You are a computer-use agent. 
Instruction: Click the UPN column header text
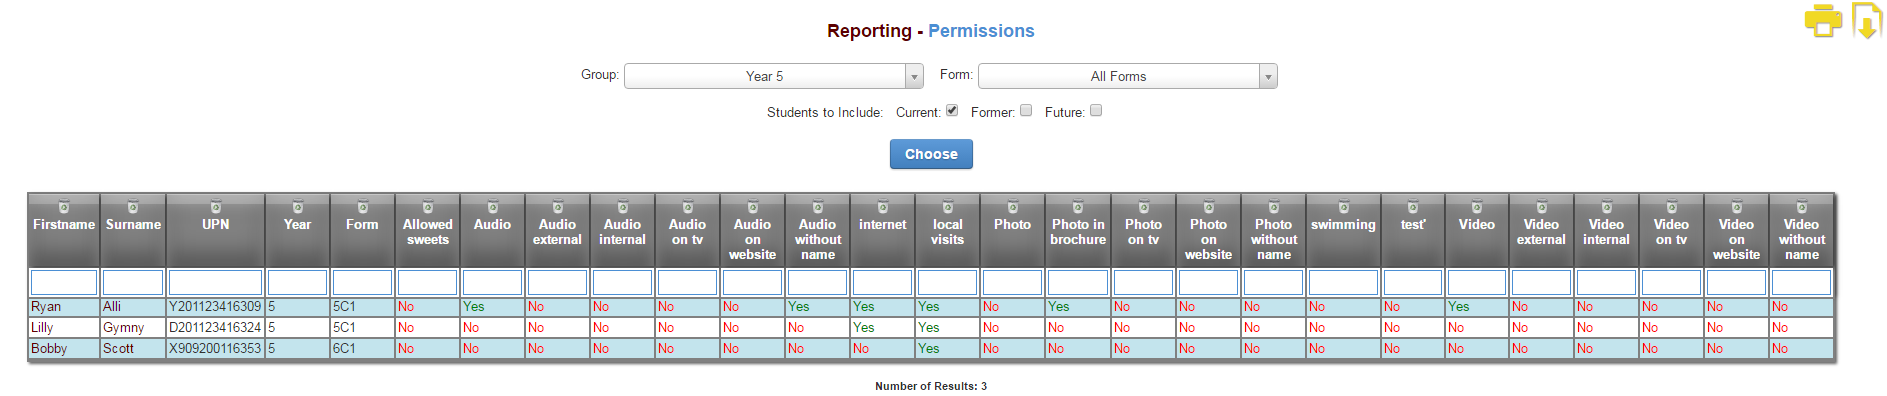pyautogui.click(x=216, y=225)
